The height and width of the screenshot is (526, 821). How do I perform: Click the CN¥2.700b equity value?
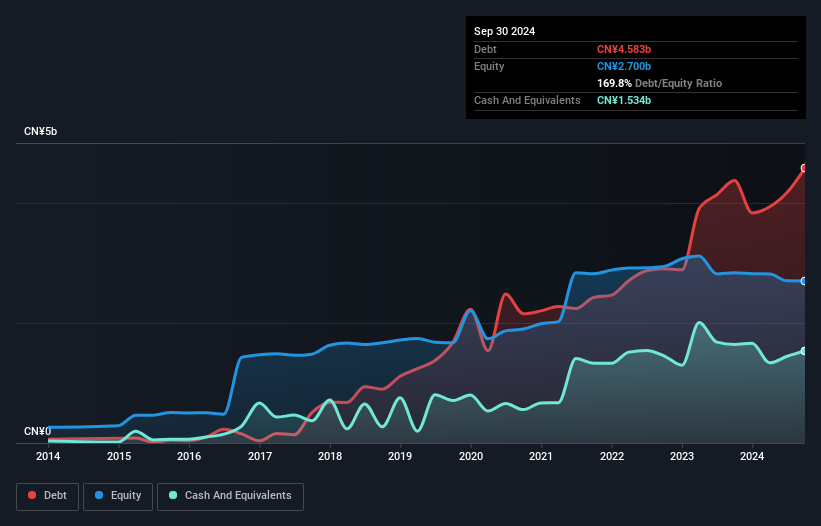pyautogui.click(x=624, y=66)
